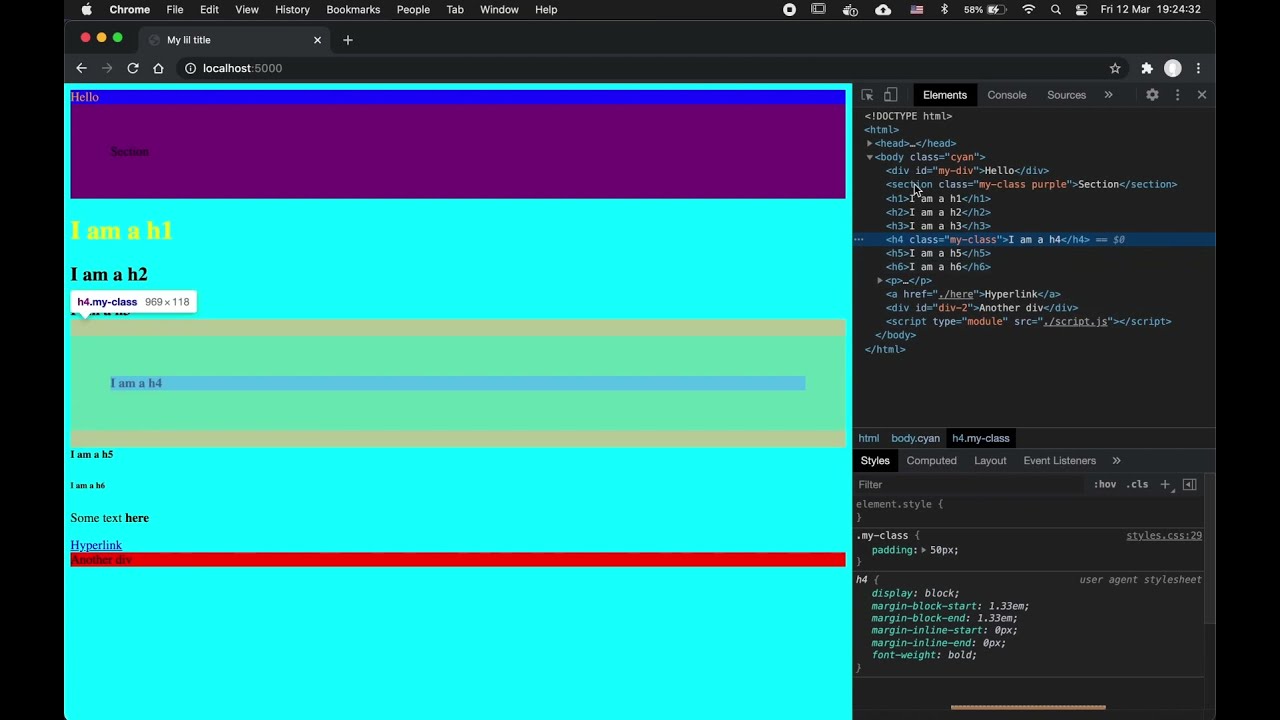This screenshot has width=1280, height=720.
Task: Open the ./script.js source link
Action: point(1075,322)
